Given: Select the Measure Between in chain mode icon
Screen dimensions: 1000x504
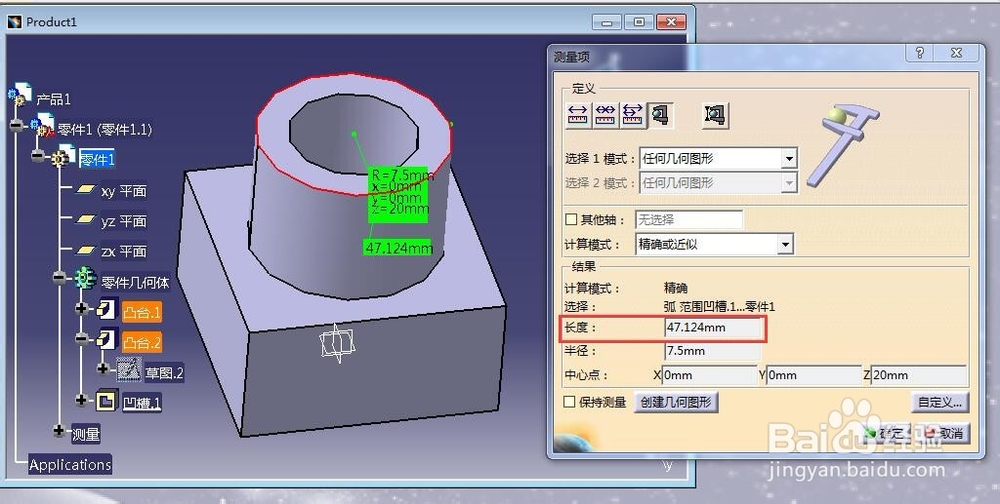Looking at the screenshot, I should click(x=605, y=115).
